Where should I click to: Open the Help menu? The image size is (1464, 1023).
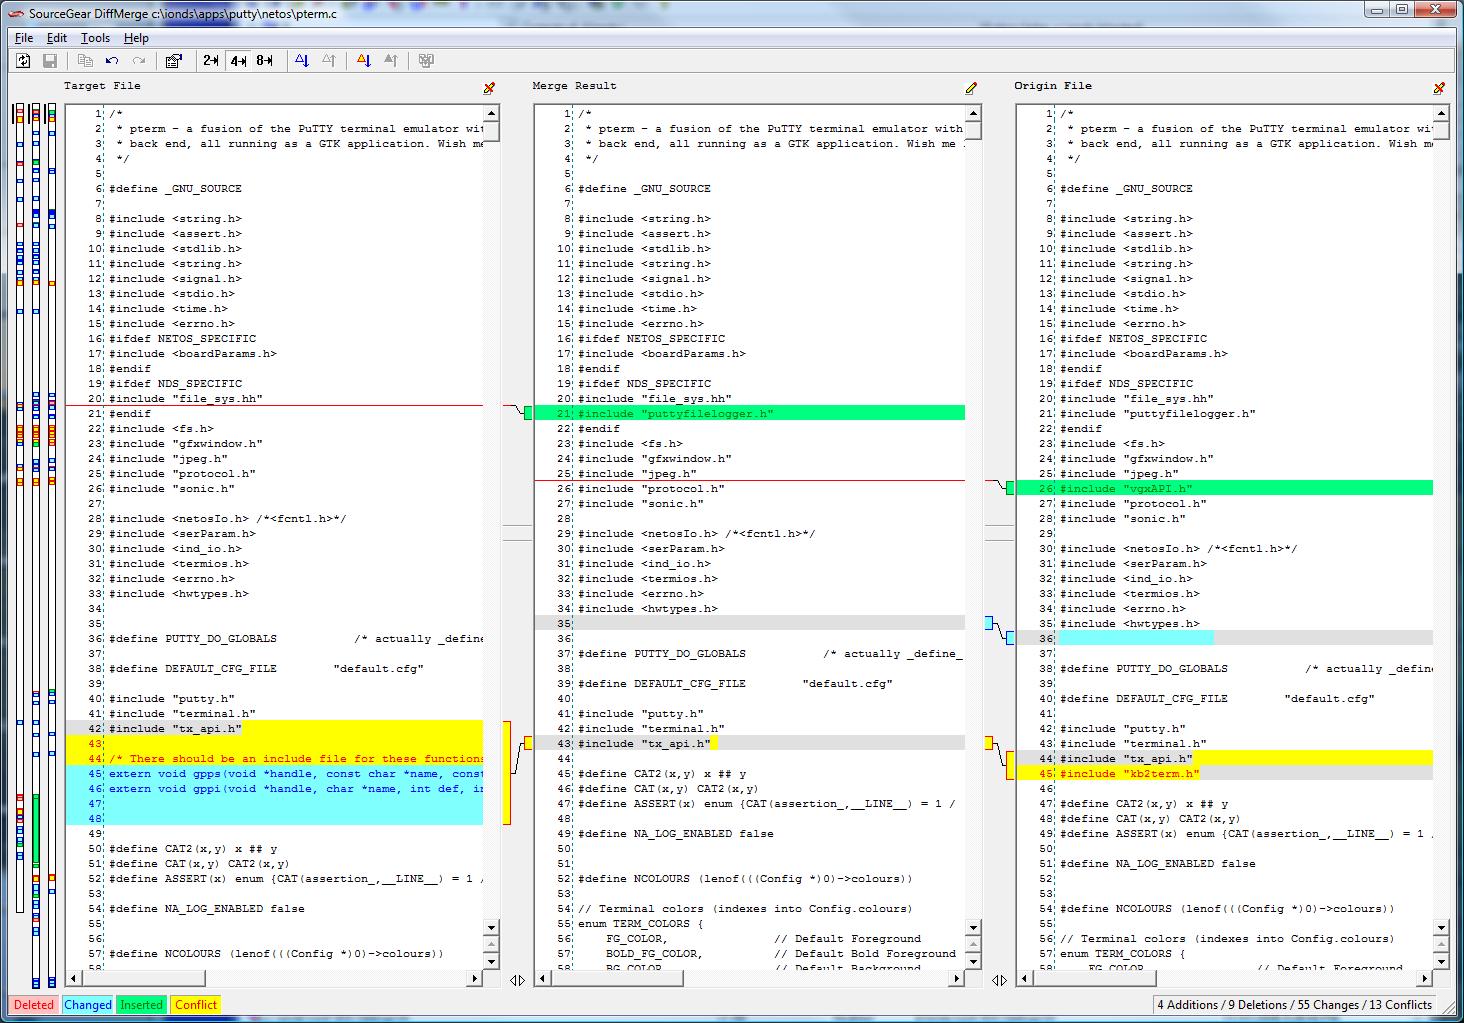point(136,38)
